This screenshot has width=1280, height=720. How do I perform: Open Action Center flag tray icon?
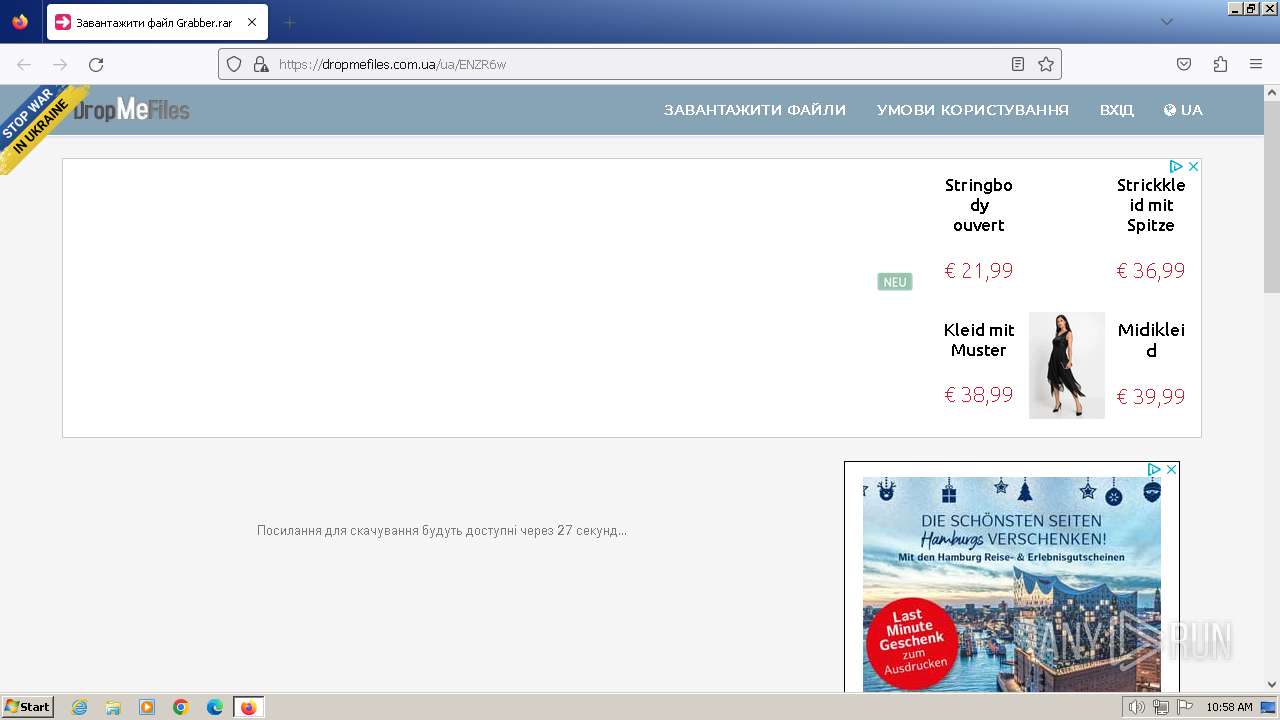coord(1185,707)
